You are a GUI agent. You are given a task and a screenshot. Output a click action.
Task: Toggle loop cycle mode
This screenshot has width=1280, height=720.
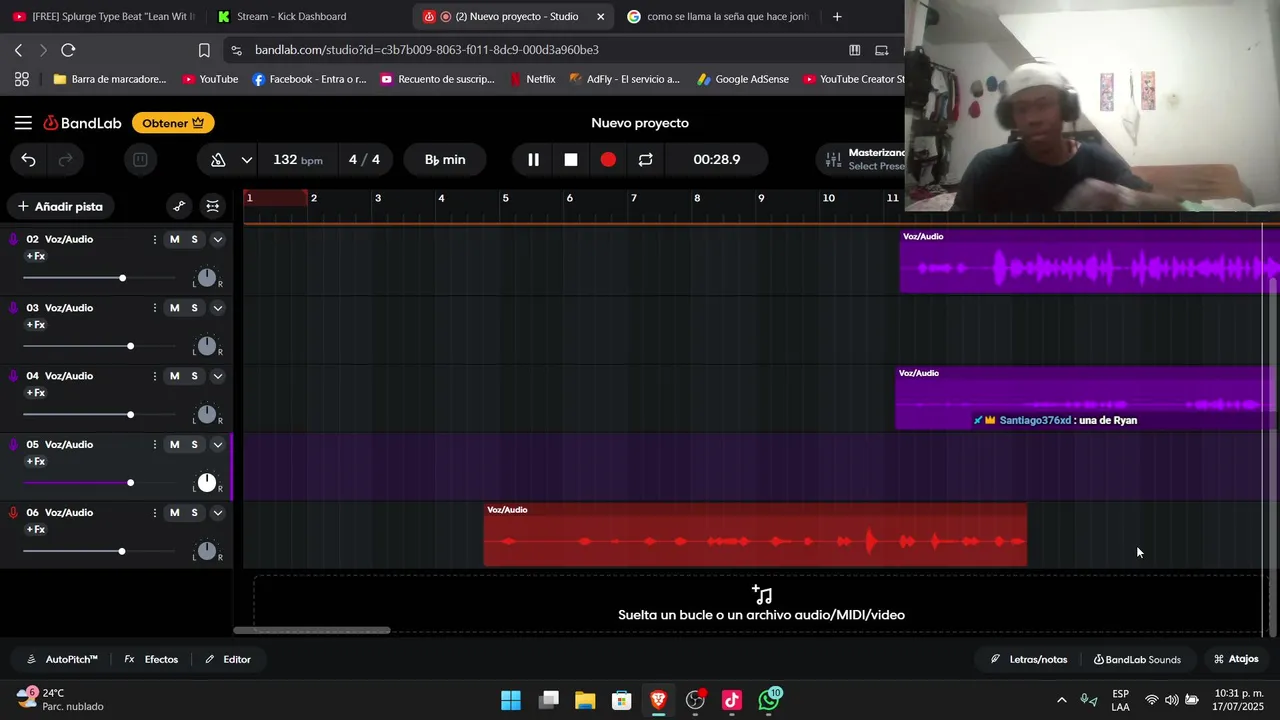[645, 160]
